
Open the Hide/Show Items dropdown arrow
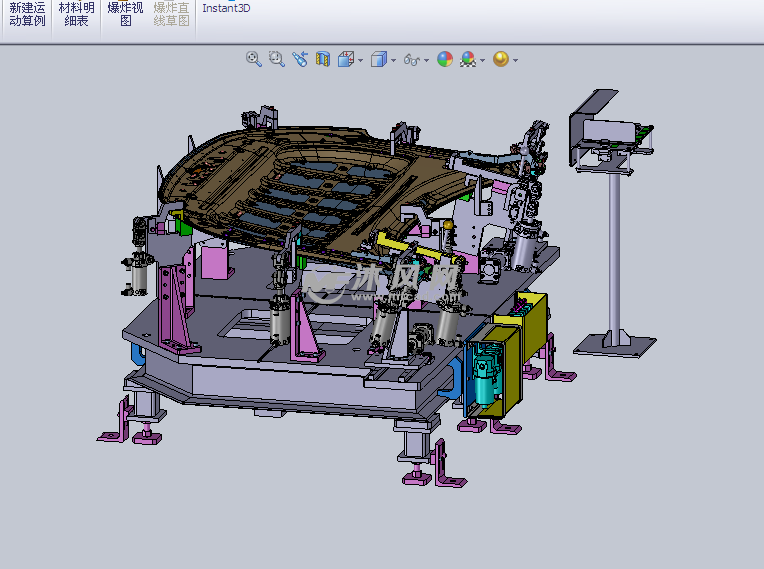tap(426, 61)
